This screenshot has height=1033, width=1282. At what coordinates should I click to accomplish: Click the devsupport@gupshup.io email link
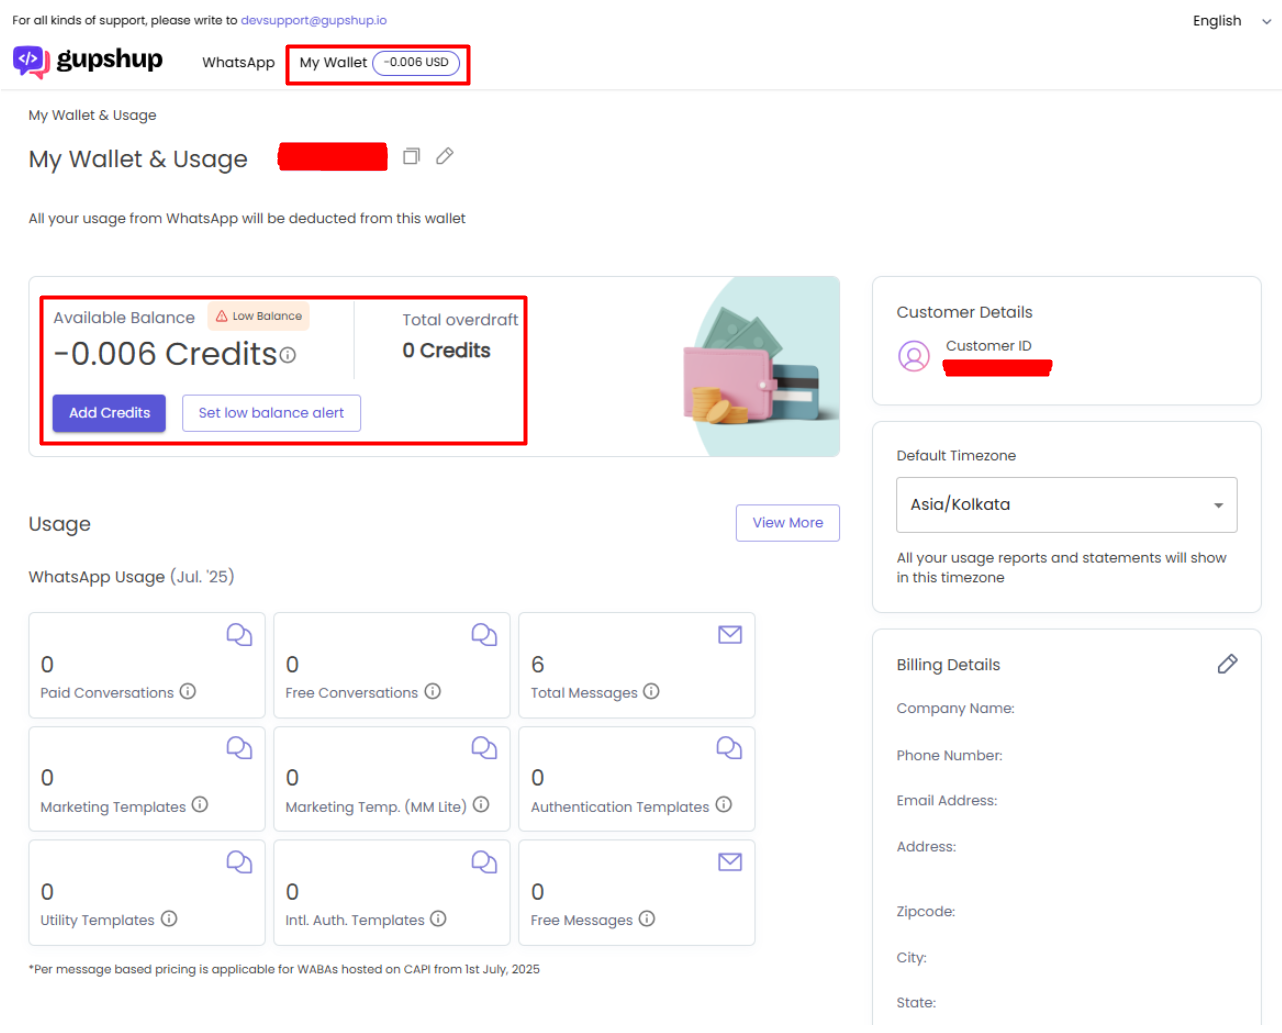point(314,20)
